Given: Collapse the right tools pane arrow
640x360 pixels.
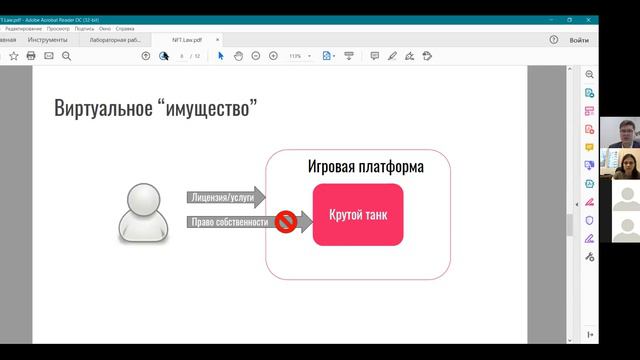Looking at the screenshot, I should coord(577,204).
